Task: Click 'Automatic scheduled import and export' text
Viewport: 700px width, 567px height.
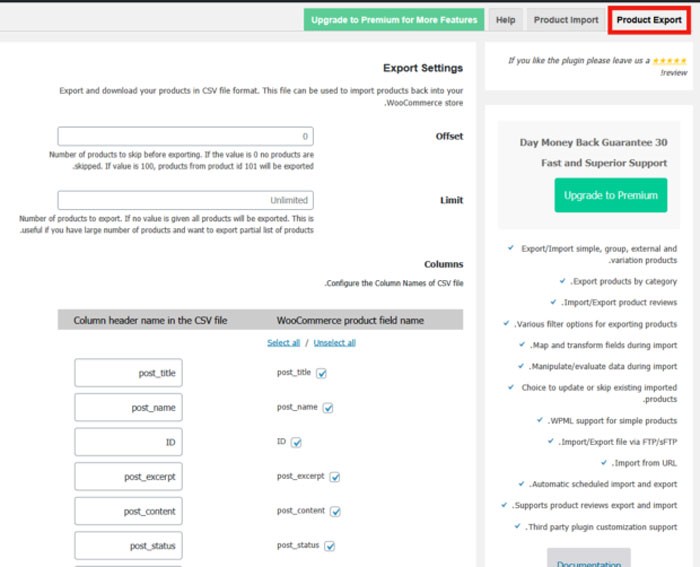Action: (603, 484)
